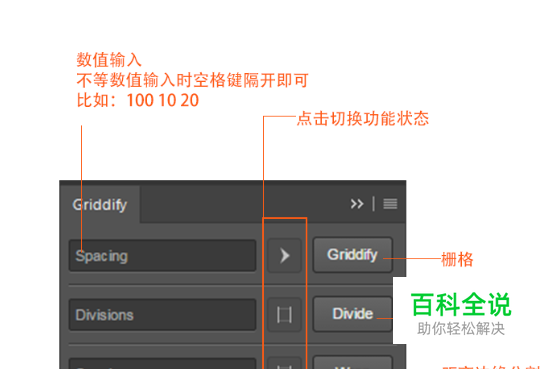Screen dimensions: 557x369
Task: Collapse the panel with the double-arrow icon
Action: coord(357,204)
